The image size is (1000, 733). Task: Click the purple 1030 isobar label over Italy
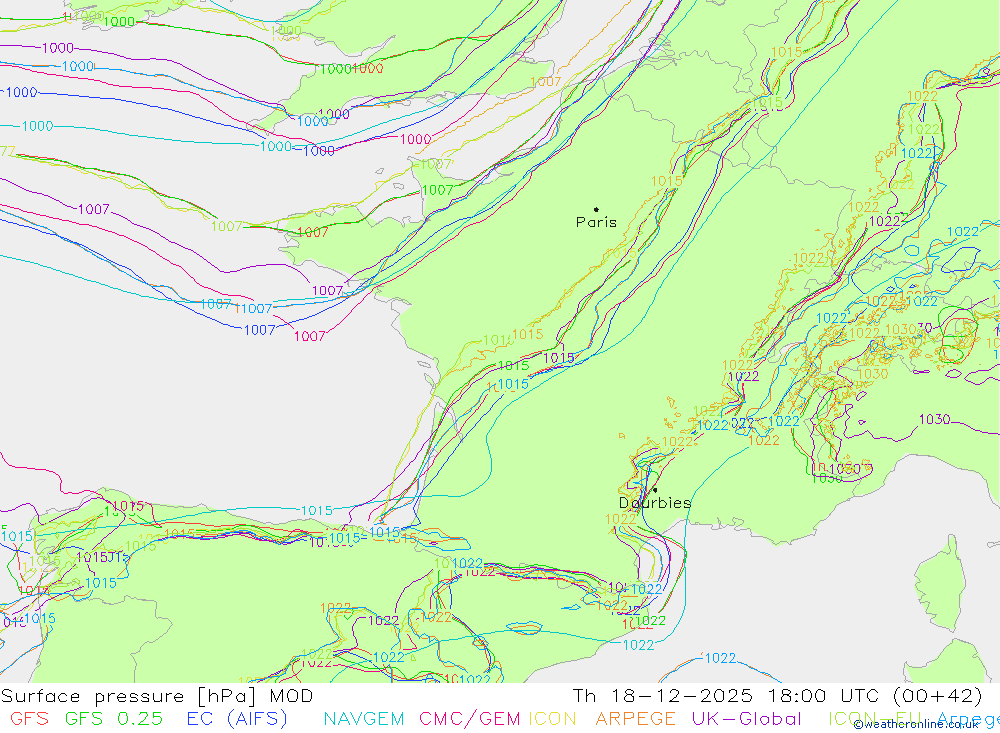coord(934,419)
